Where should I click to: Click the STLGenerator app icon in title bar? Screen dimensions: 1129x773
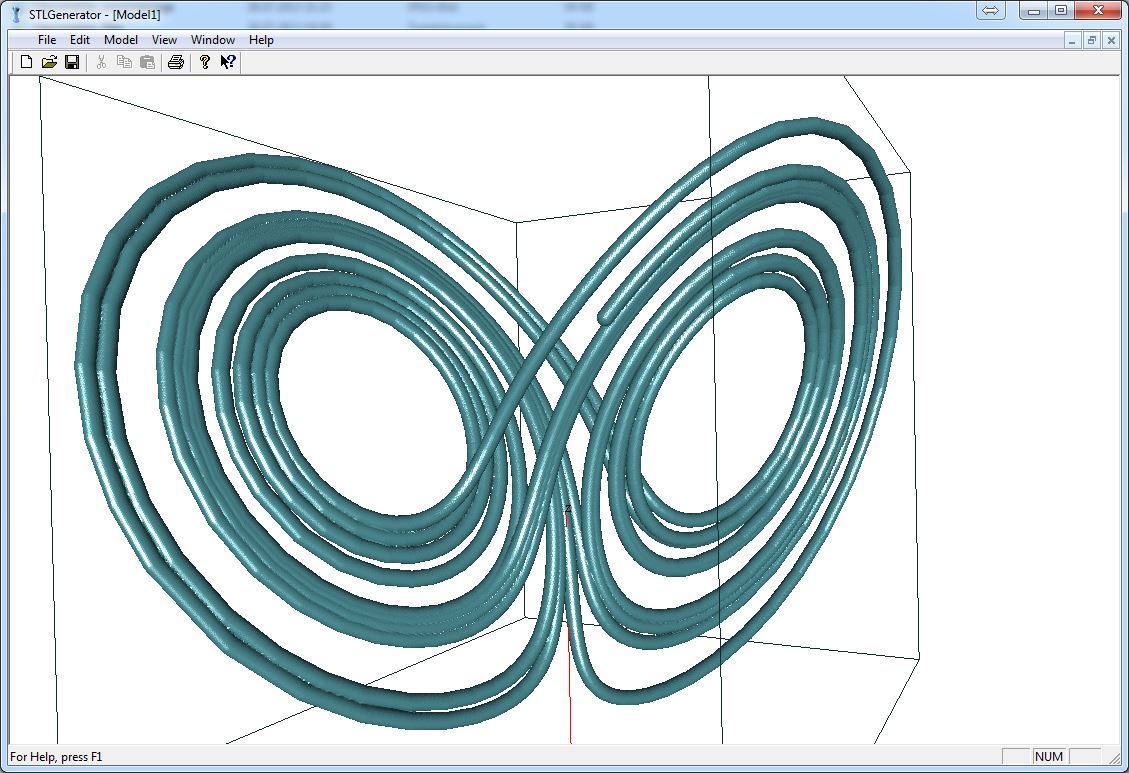coord(16,14)
